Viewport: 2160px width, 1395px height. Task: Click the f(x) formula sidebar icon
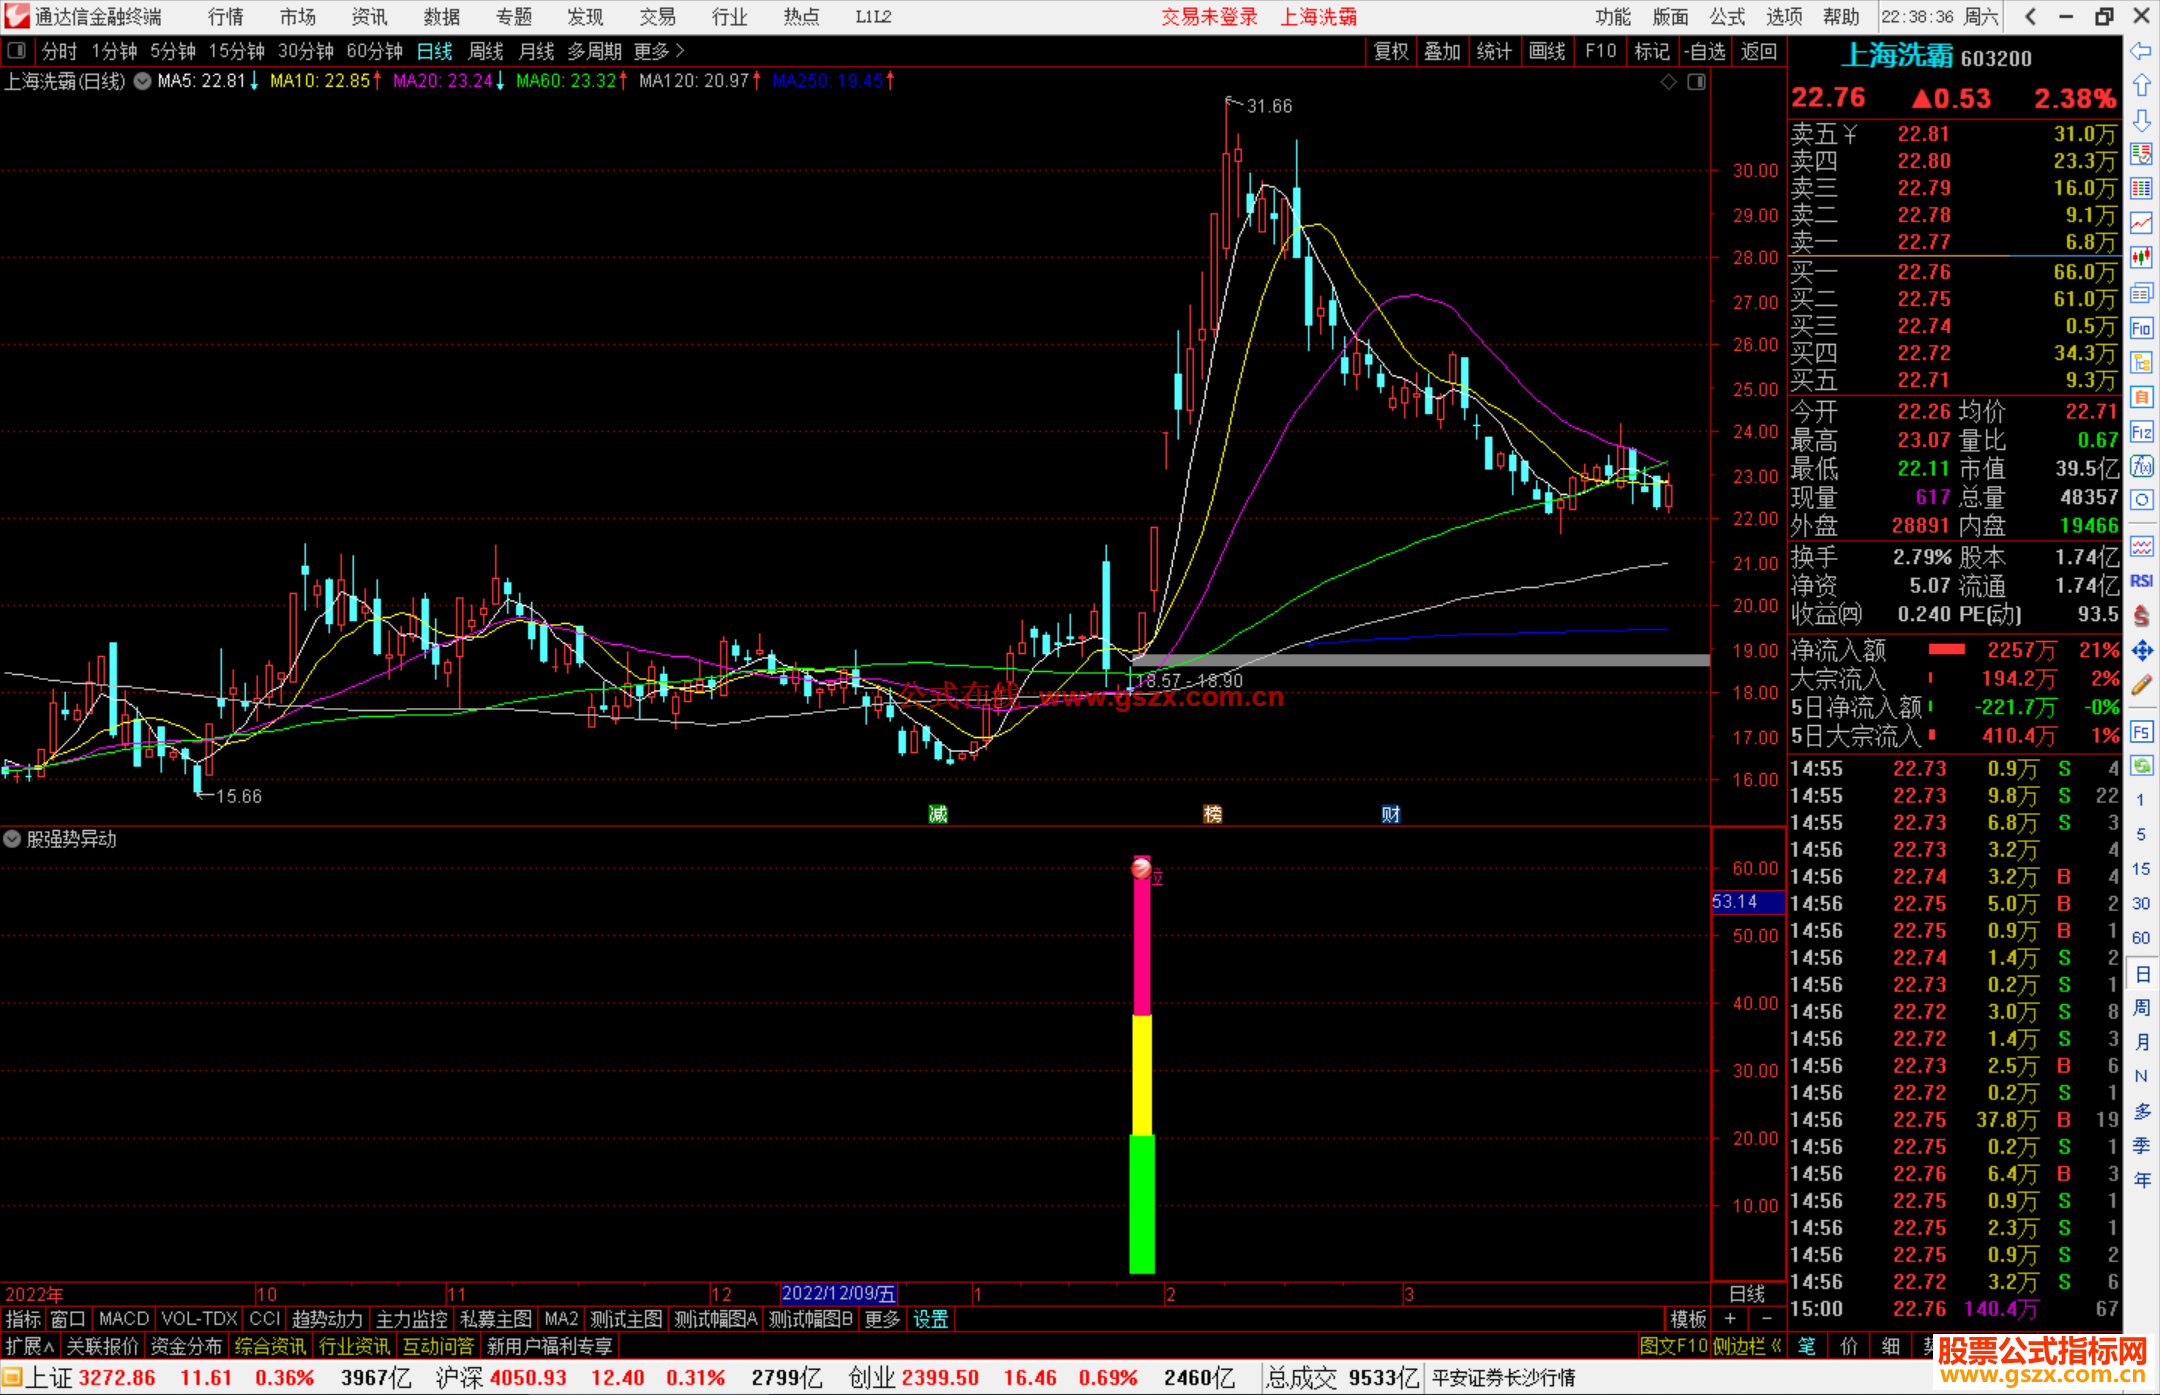(2141, 466)
